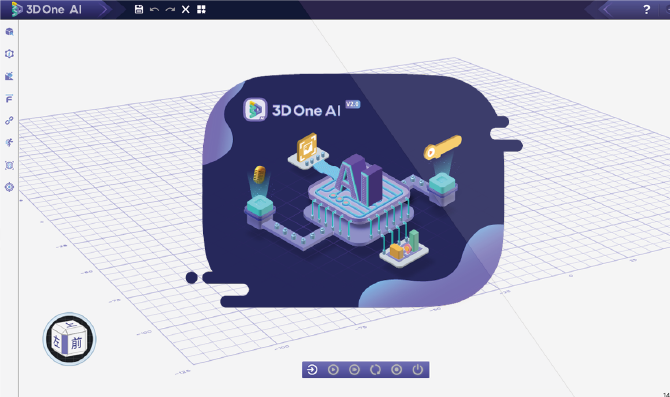Open the four-square grid menu icon
Viewport: 670px width, 397px height.
[x=201, y=9]
